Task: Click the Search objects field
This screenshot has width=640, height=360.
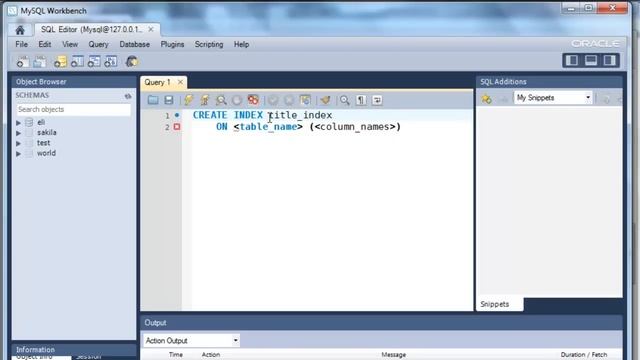Action: click(73, 109)
